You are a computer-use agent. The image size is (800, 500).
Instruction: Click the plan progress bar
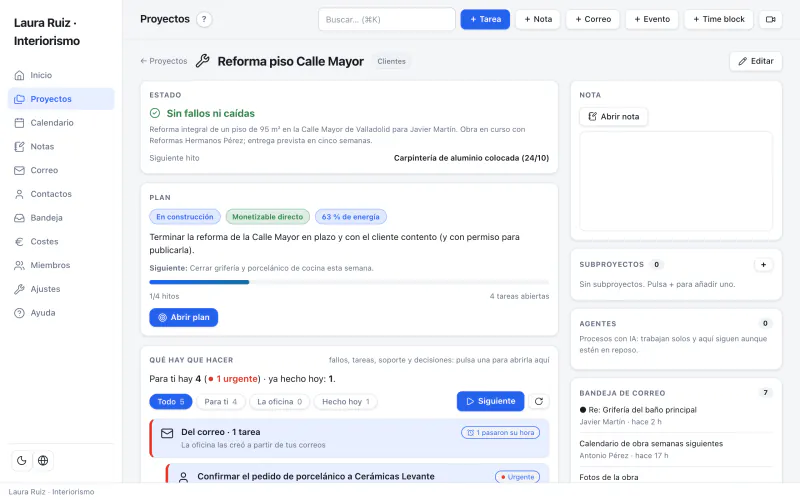[349, 282]
